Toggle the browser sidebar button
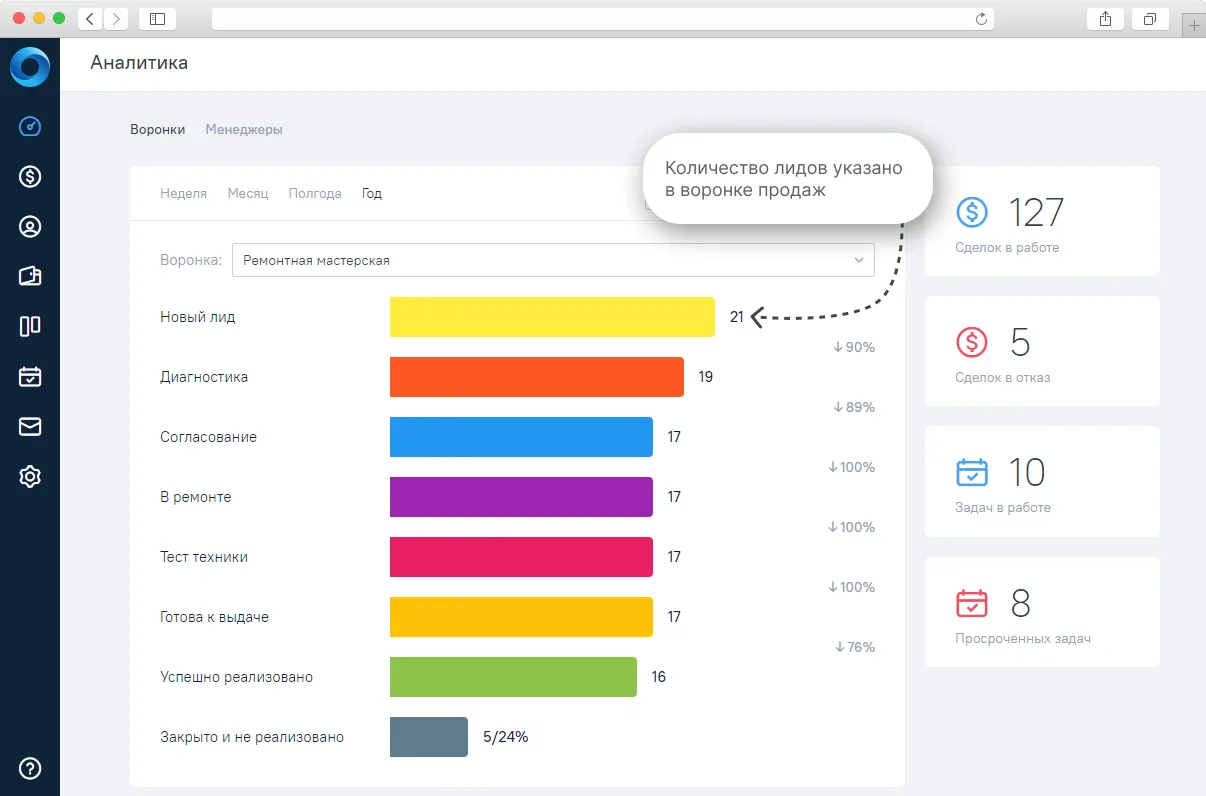Screen dimensions: 1206x796 click(x=157, y=18)
